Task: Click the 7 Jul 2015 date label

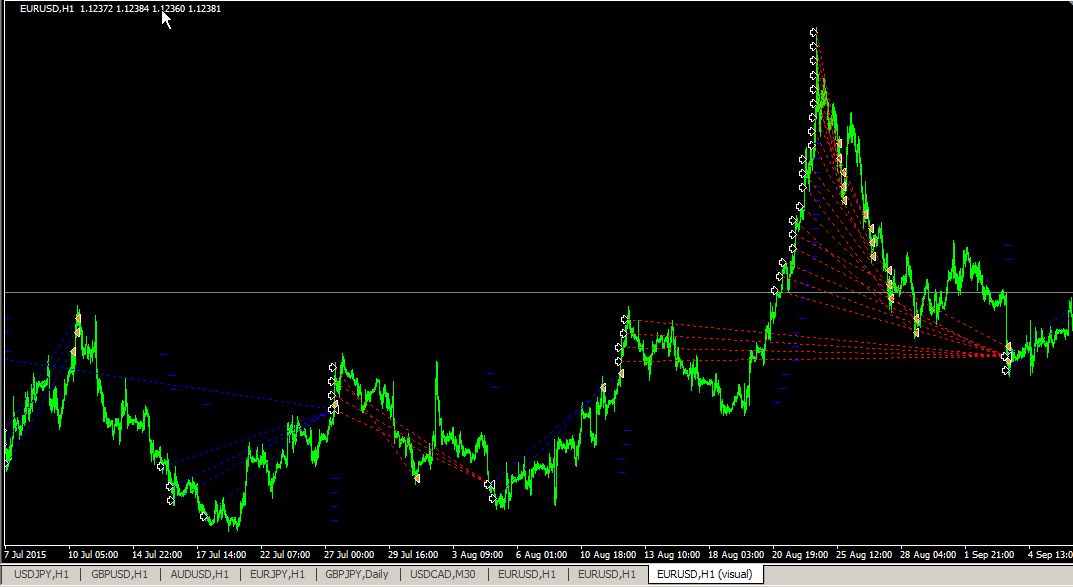Action: (x=25, y=555)
